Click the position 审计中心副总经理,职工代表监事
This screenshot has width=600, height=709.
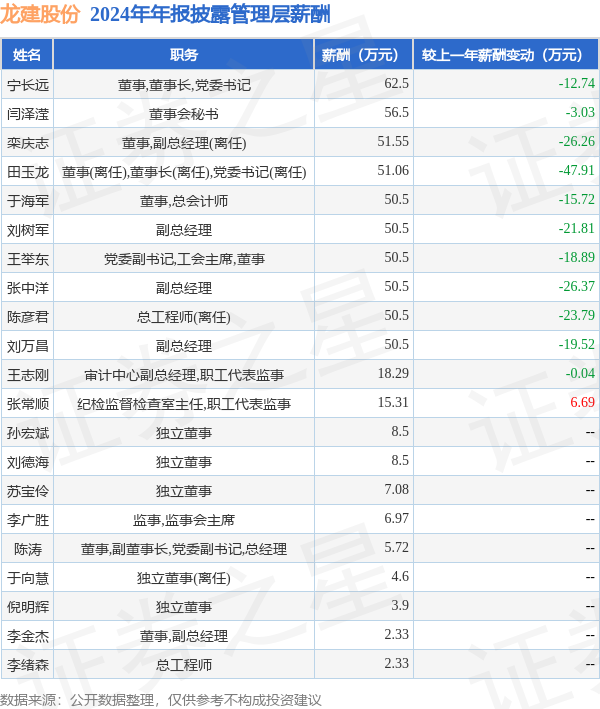[184, 375]
